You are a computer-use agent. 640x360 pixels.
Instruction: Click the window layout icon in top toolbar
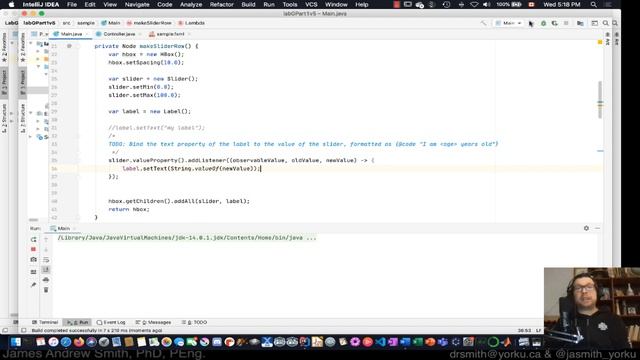click(x=595, y=23)
